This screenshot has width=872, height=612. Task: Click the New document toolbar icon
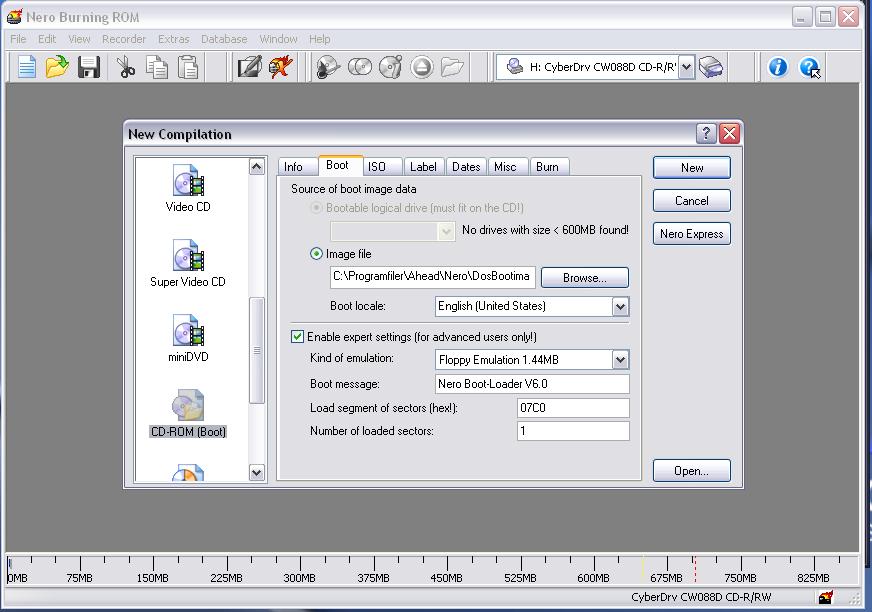(x=27, y=68)
